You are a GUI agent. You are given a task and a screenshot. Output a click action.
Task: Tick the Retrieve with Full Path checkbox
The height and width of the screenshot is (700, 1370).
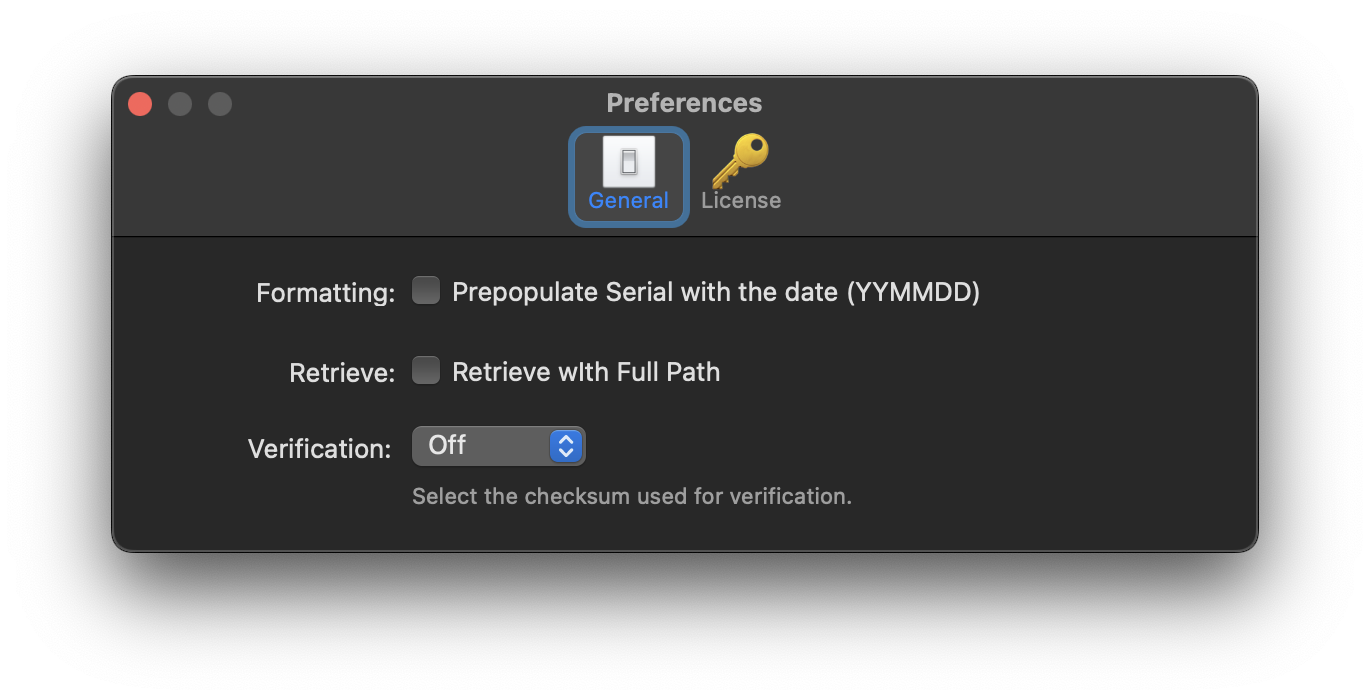pos(427,371)
